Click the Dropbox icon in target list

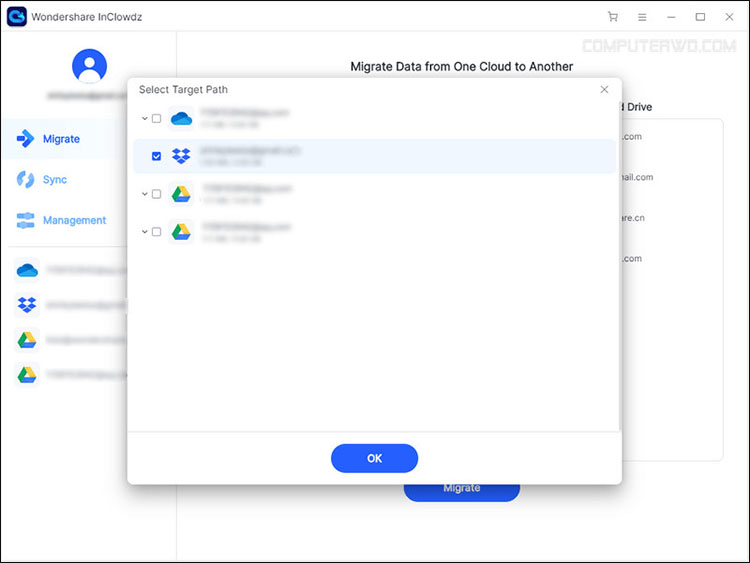[x=181, y=156]
